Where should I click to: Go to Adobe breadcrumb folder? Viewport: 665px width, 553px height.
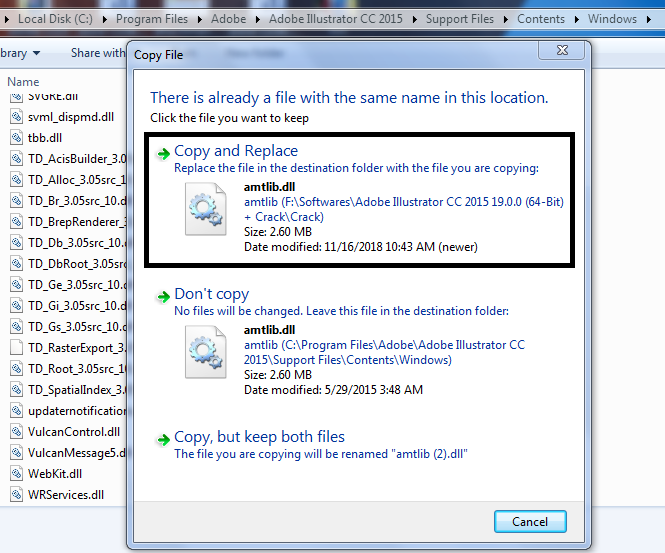pyautogui.click(x=229, y=19)
